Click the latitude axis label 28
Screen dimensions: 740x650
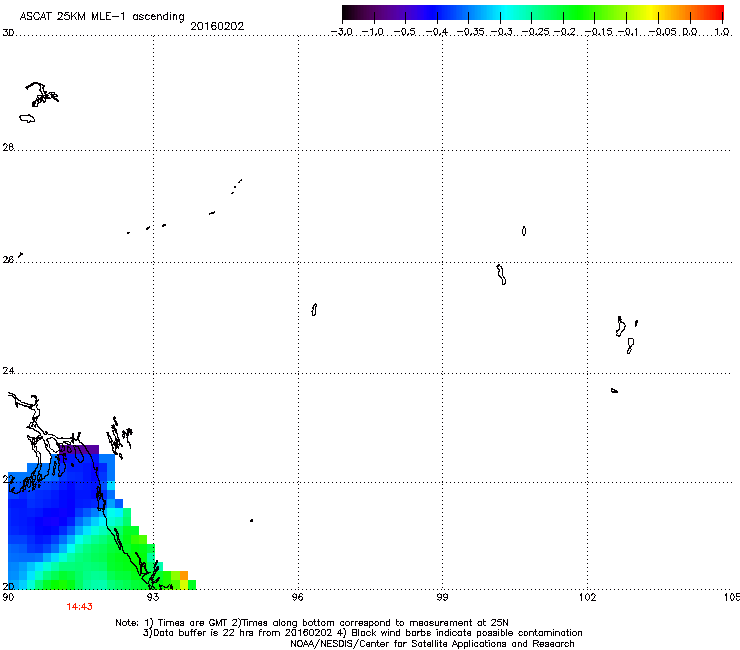click(x=8, y=147)
